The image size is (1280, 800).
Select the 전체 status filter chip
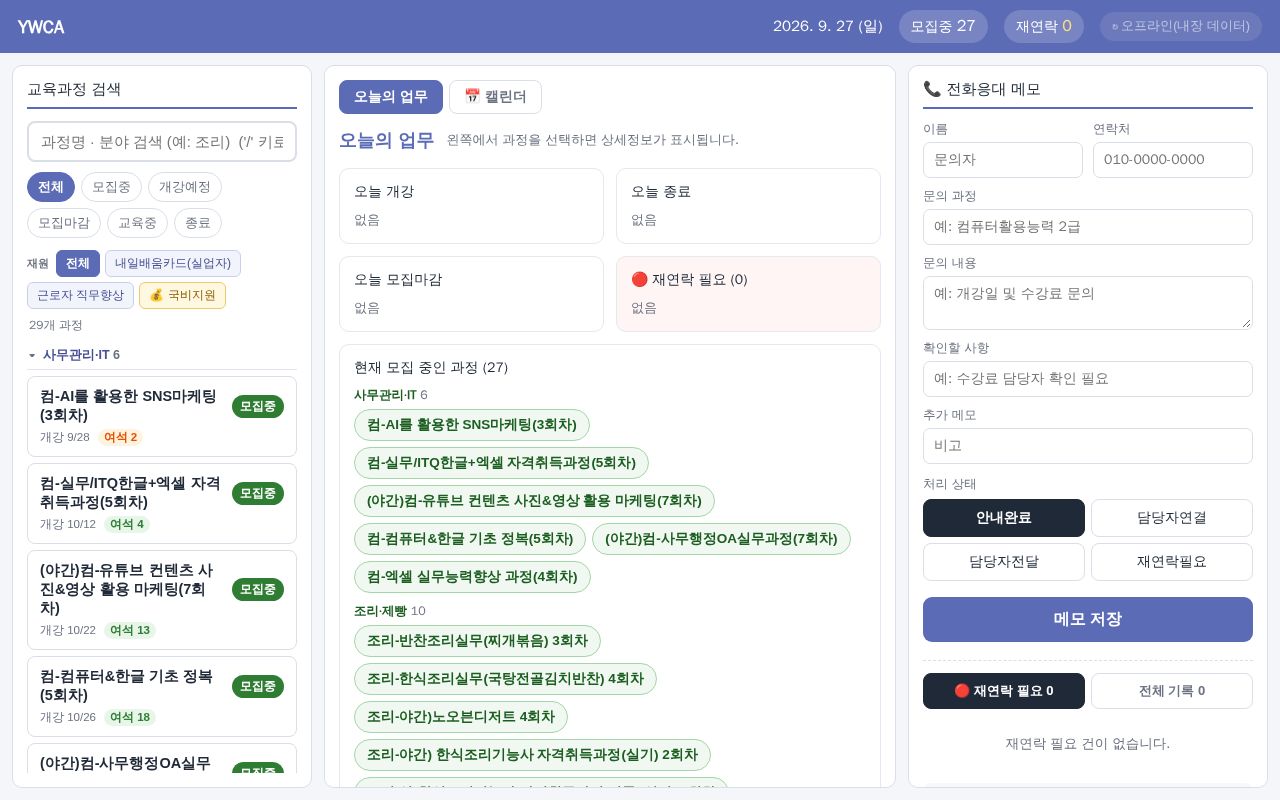point(51,187)
